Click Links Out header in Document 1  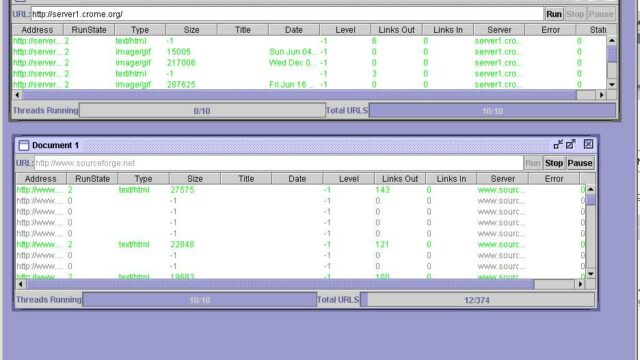(x=400, y=179)
